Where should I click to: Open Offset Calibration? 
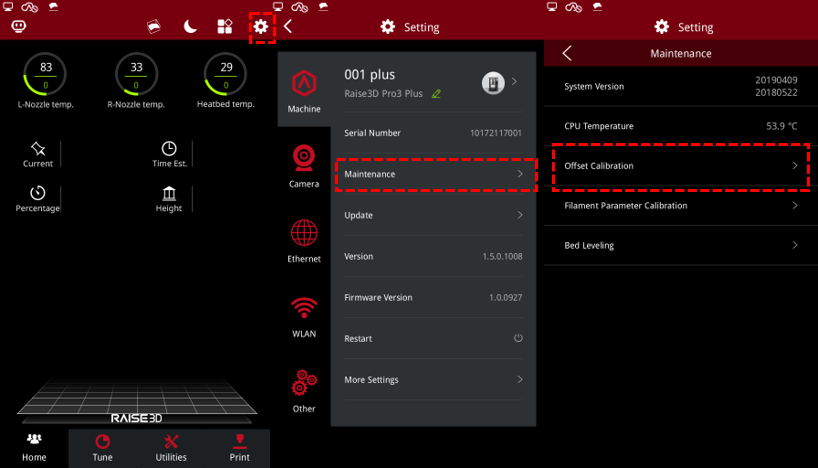click(x=680, y=166)
